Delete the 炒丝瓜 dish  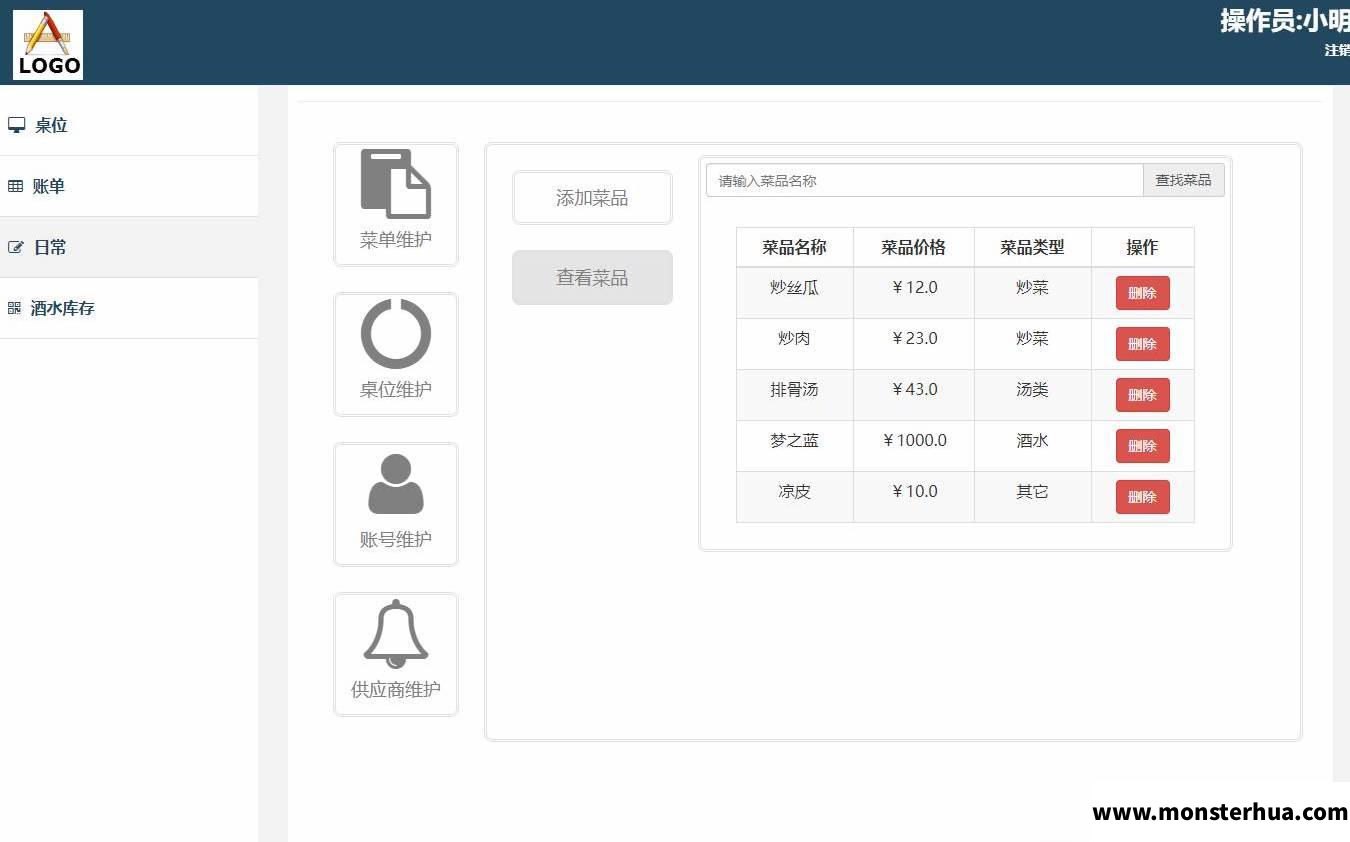pos(1142,293)
